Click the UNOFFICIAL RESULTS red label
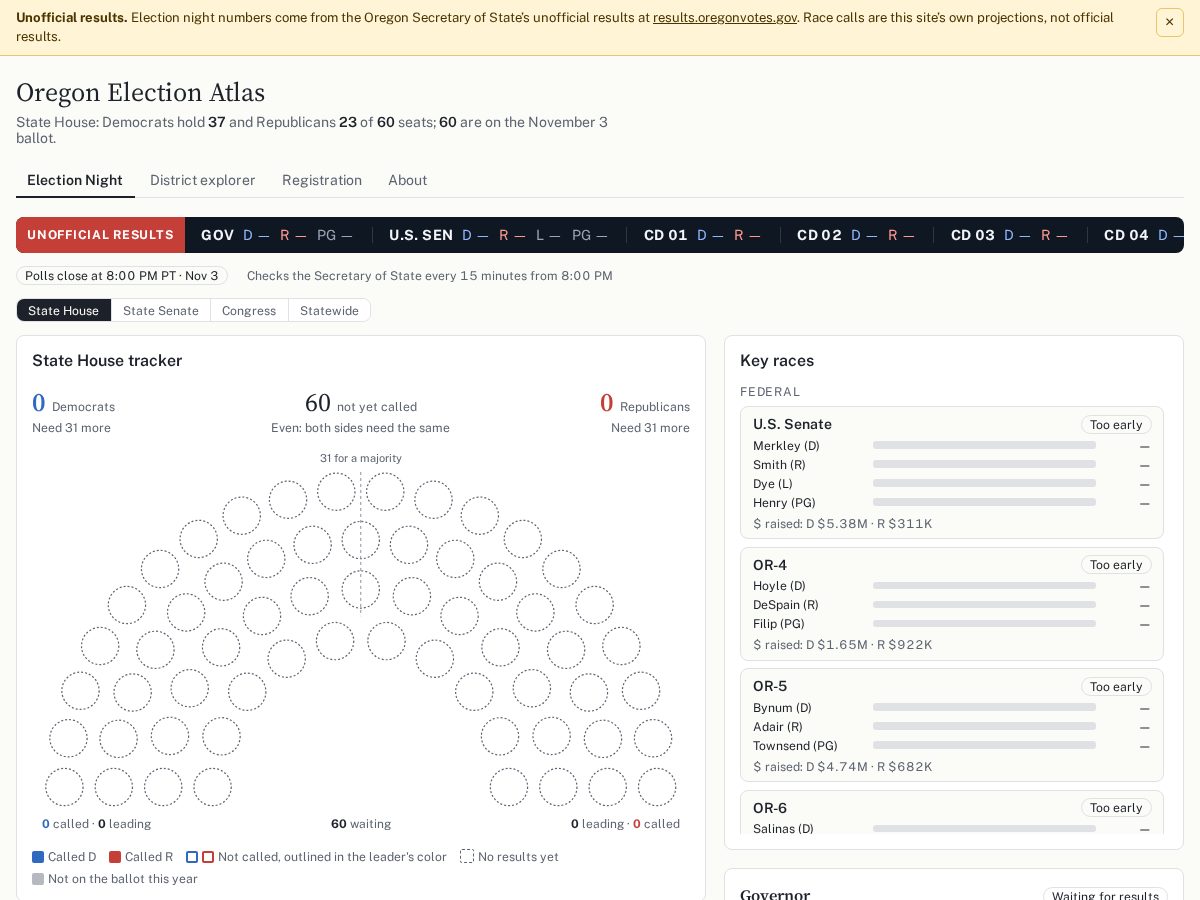Image resolution: width=1200 pixels, height=900 pixels. pyautogui.click(x=100, y=235)
